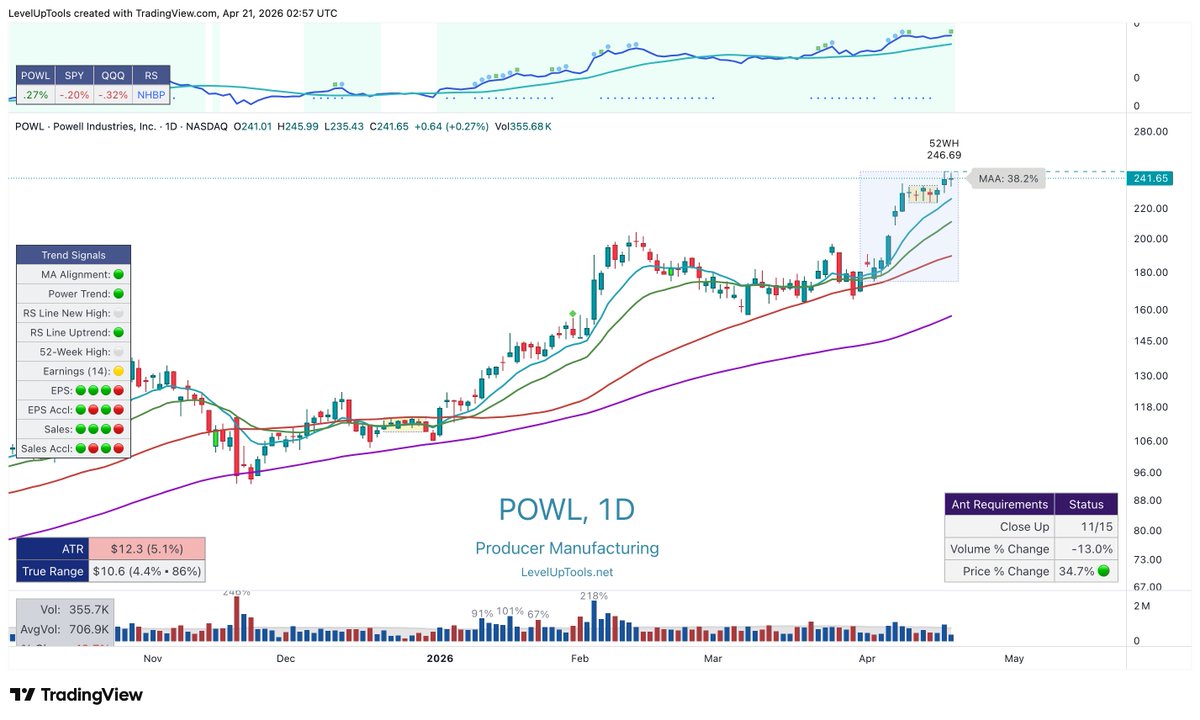The height and width of the screenshot is (720, 1200).
Task: Click the 67.00 price axis label
Action: coord(1148,587)
